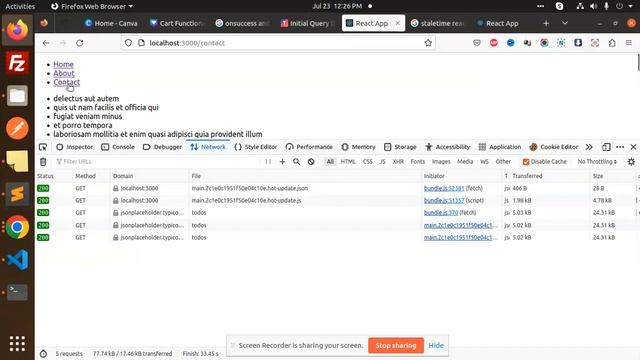Launch Postman from the dock
The height and width of the screenshot is (360, 640).
point(17,128)
